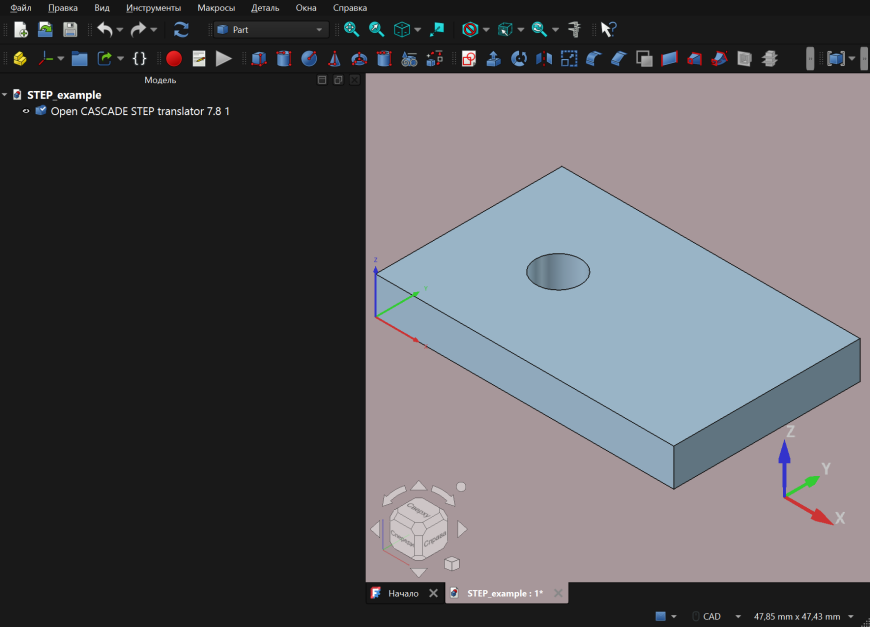Select the Chamfer tool
870x627 pixels.
619,58
